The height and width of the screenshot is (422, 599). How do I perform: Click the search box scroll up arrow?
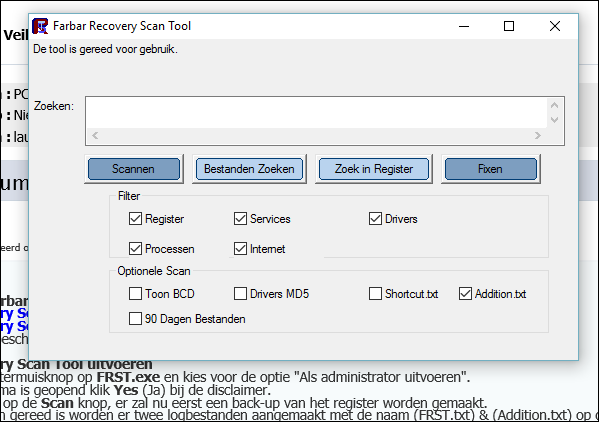click(555, 105)
